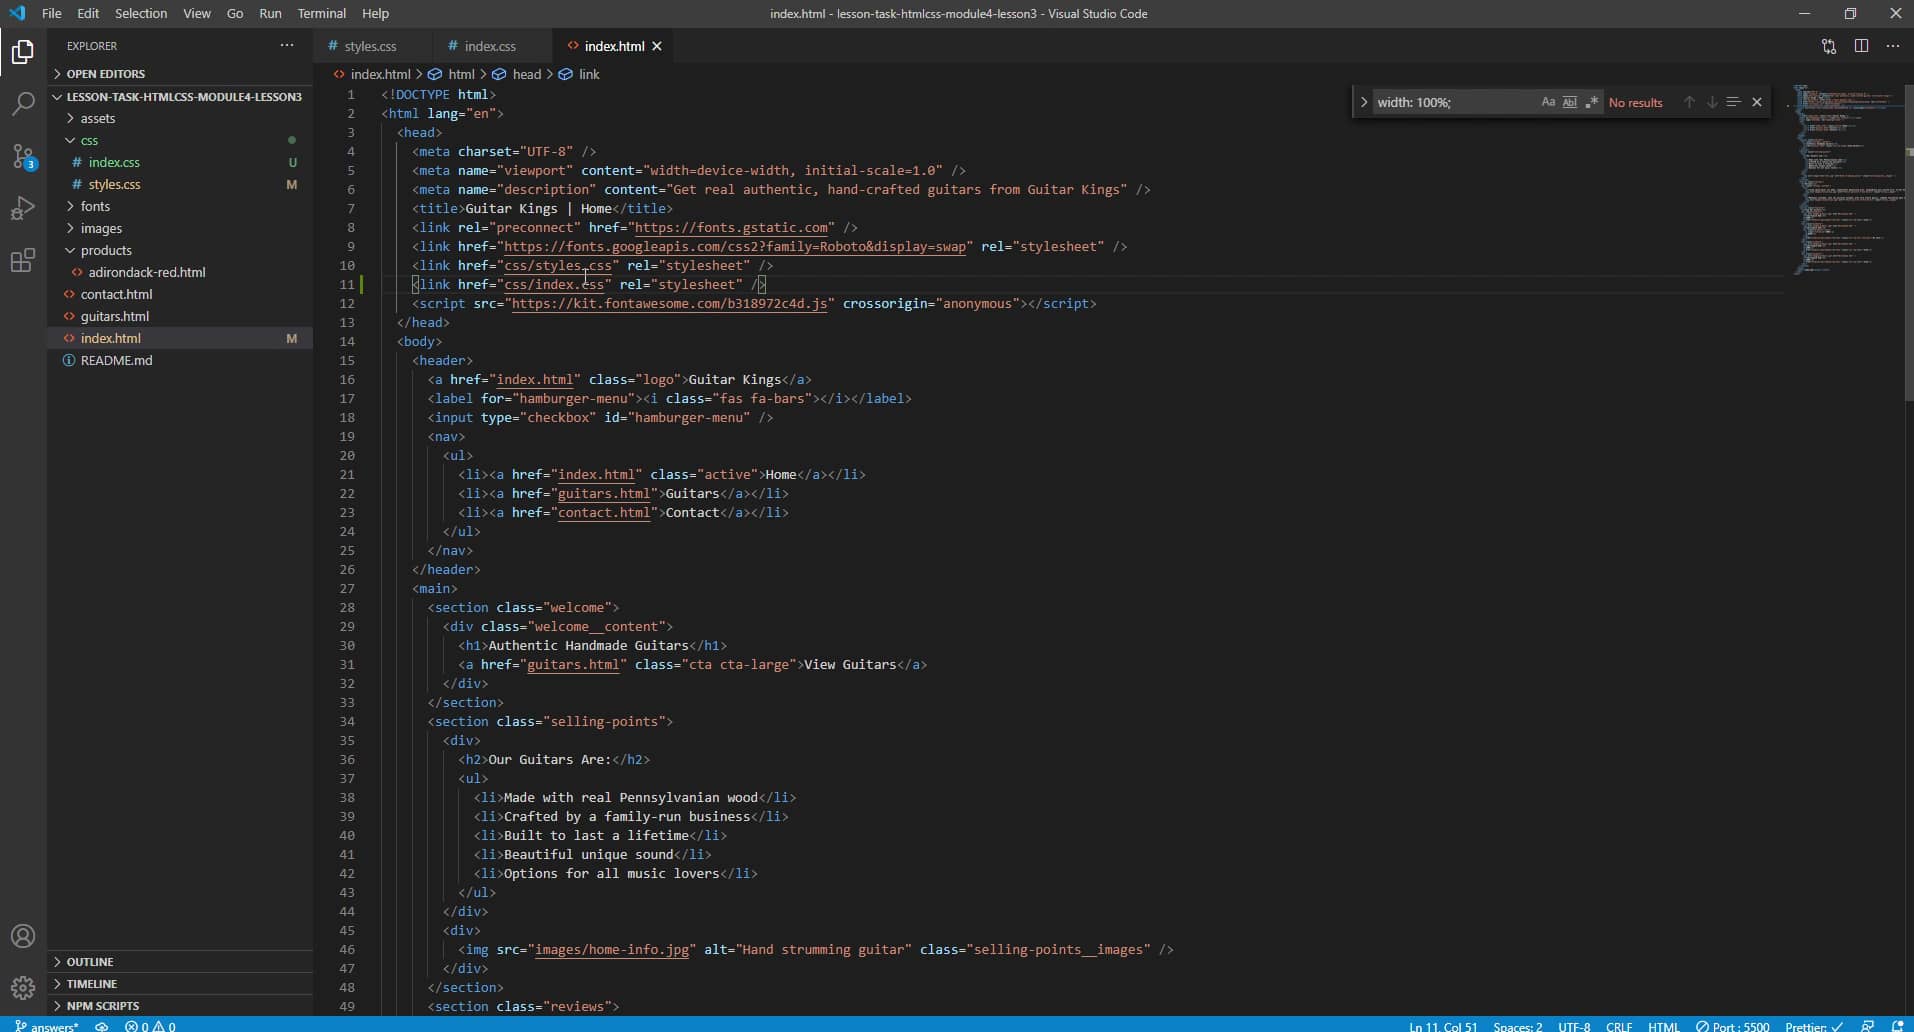Toggle Match Whole Word in find widget
The image size is (1914, 1032).
(1570, 102)
